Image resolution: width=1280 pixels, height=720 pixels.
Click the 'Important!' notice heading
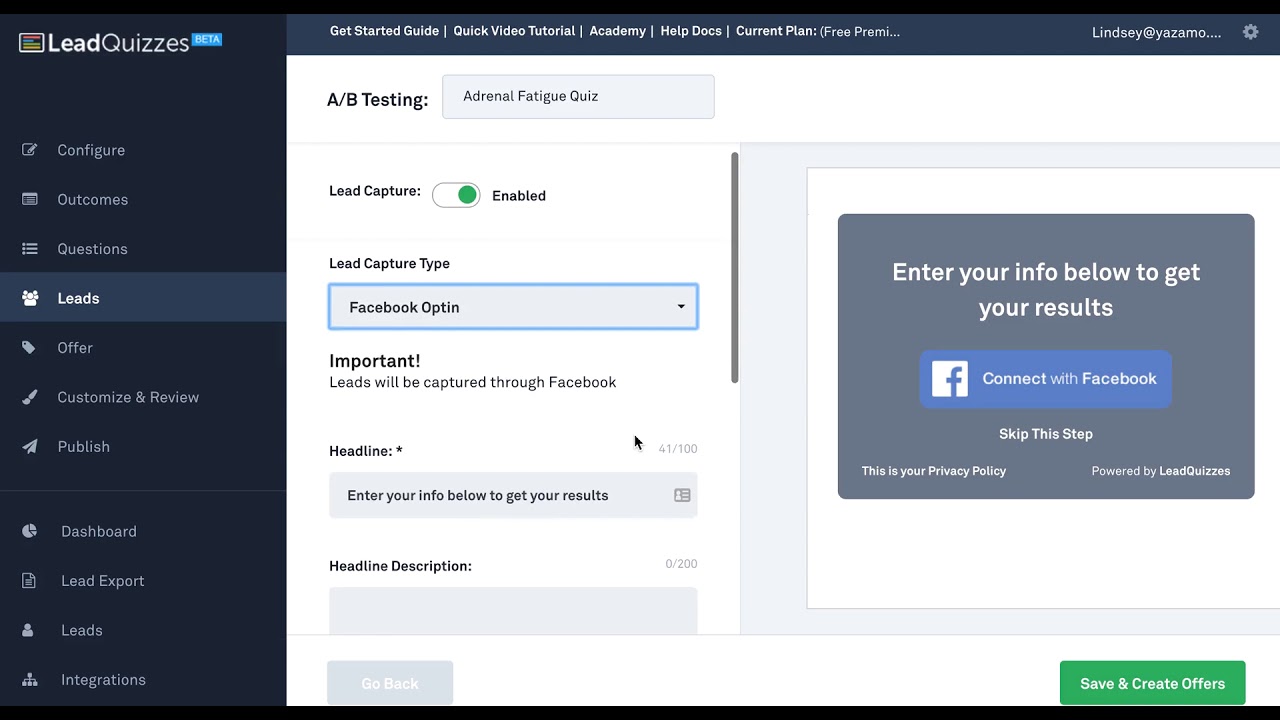[375, 361]
